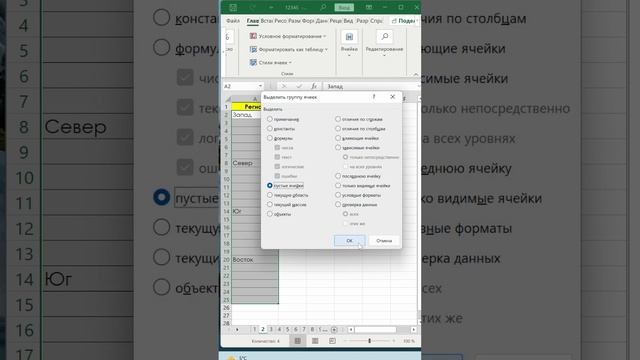Click the Отмена button in the dialog

[x=384, y=240]
